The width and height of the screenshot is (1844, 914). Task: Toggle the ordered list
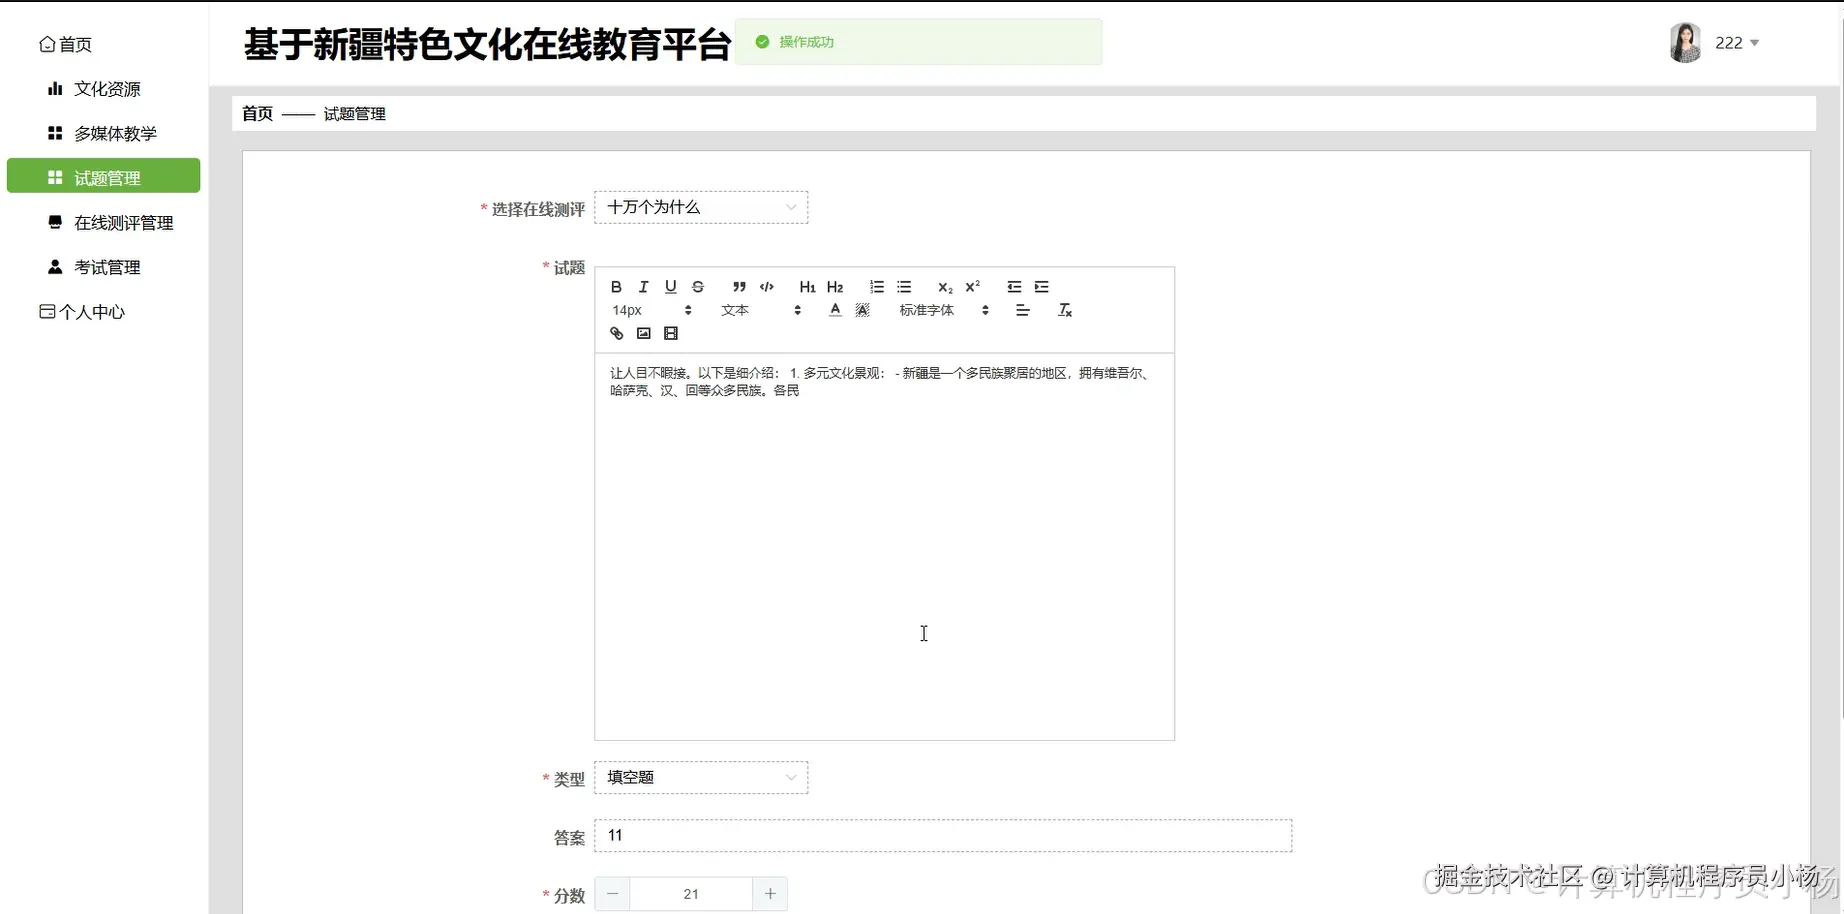click(x=876, y=287)
